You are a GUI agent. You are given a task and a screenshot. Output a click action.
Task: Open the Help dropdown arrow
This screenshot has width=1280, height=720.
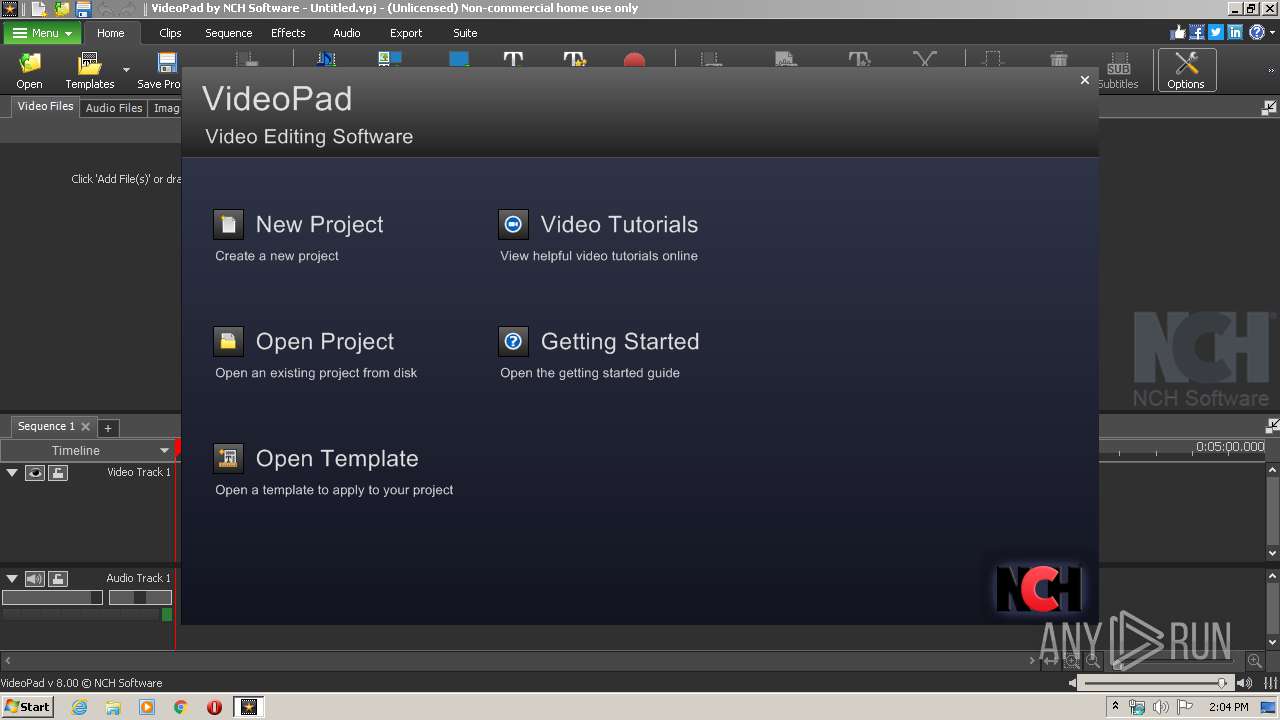1271,33
